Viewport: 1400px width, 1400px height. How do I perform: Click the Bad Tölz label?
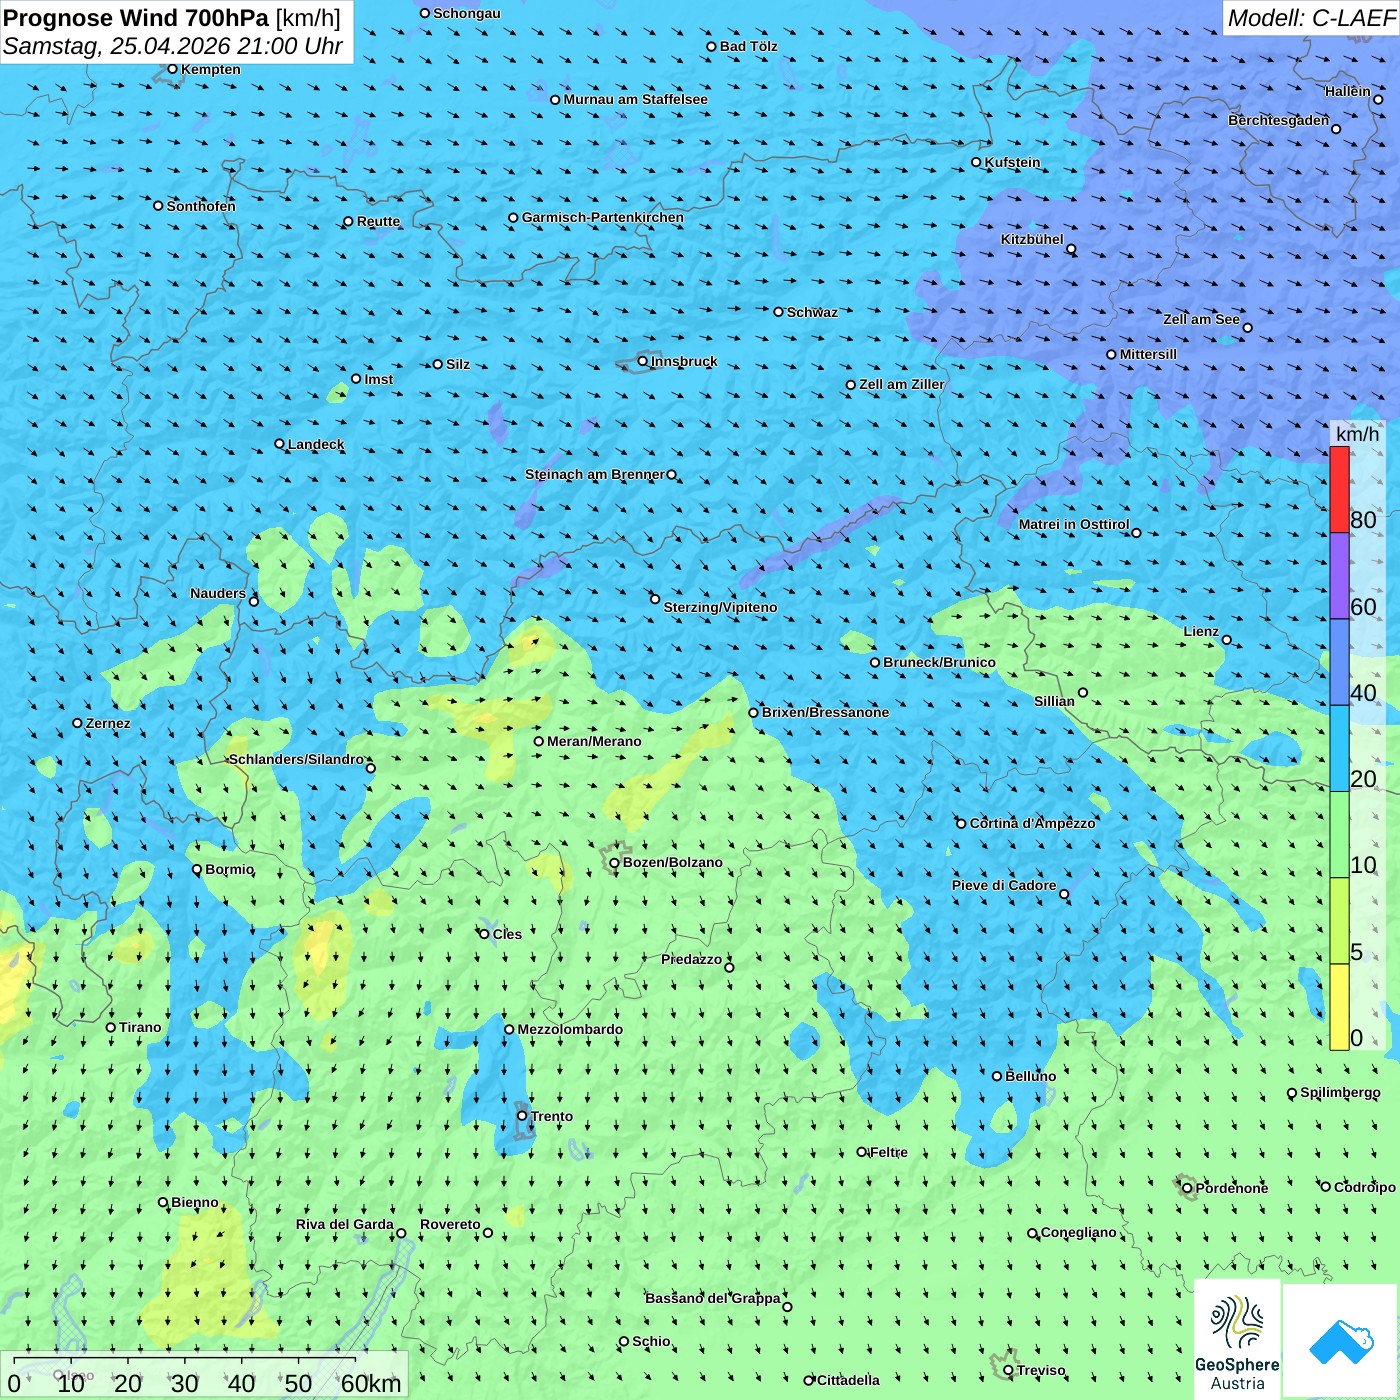(749, 46)
